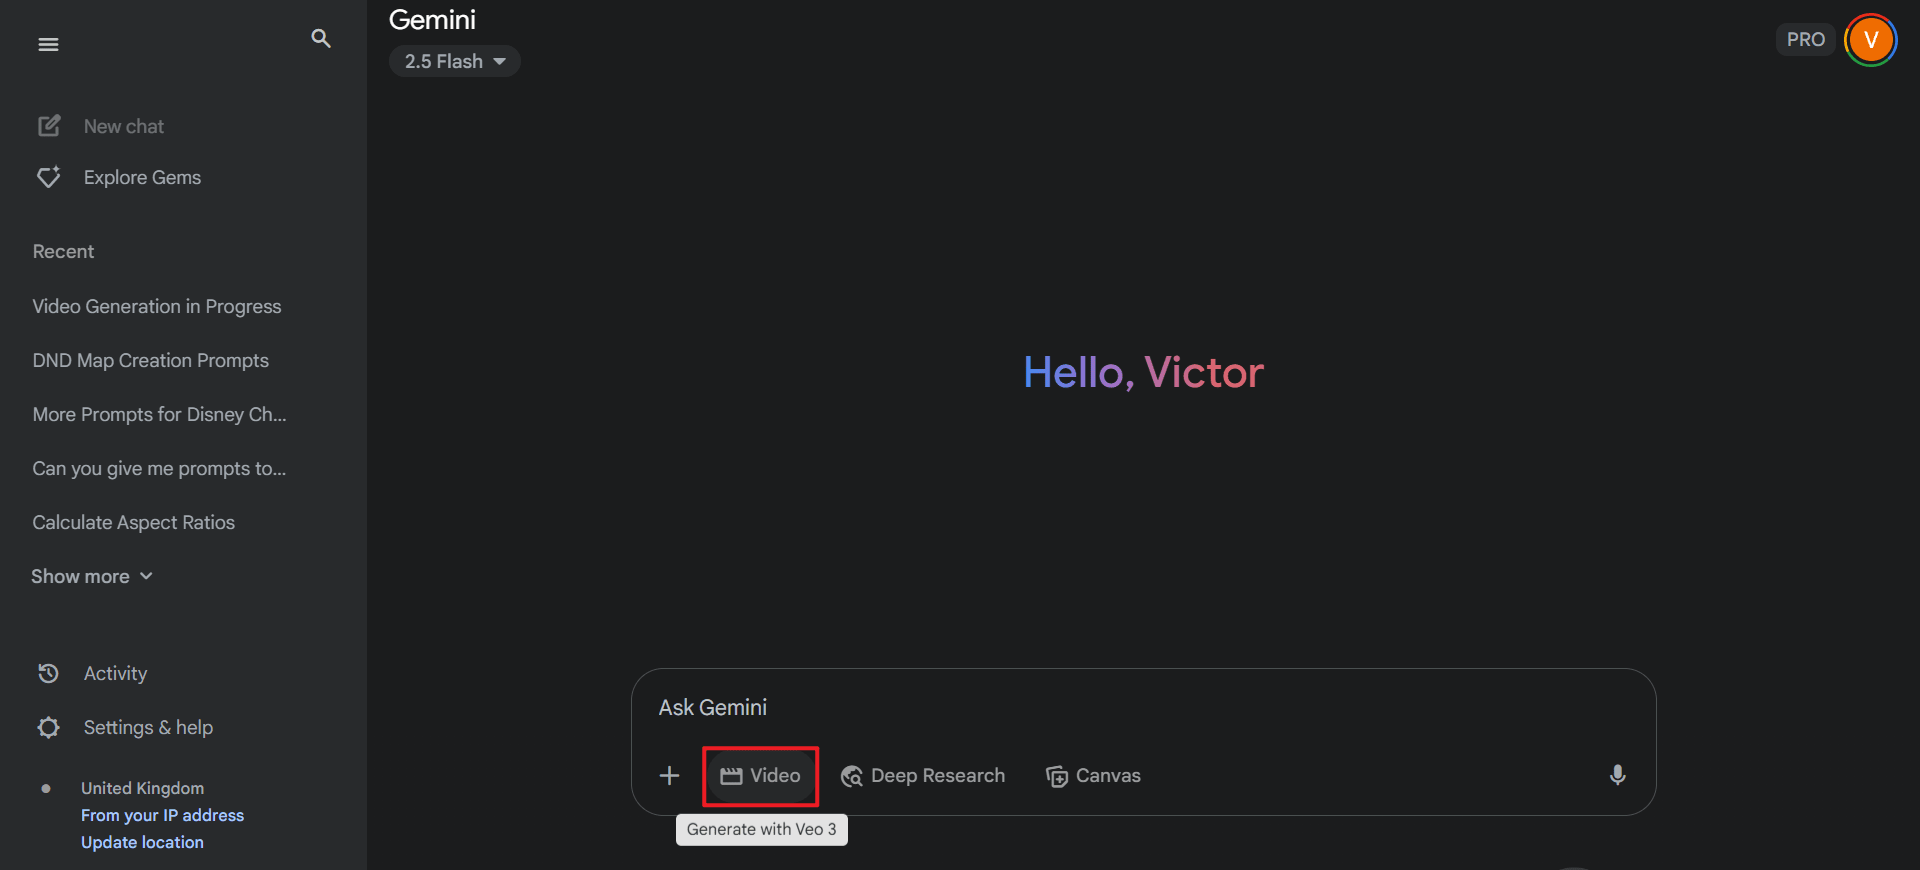Click the Update location link
The height and width of the screenshot is (870, 1920).
[142, 842]
